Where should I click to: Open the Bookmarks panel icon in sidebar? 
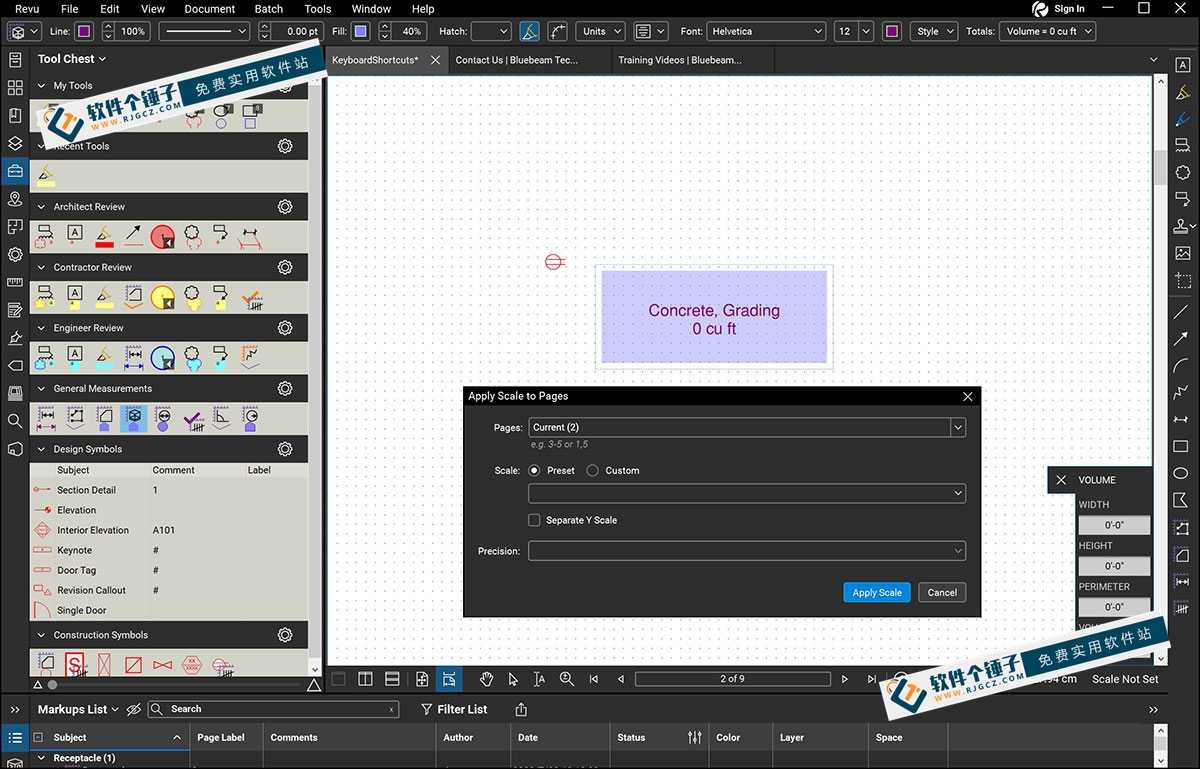pyautogui.click(x=15, y=116)
